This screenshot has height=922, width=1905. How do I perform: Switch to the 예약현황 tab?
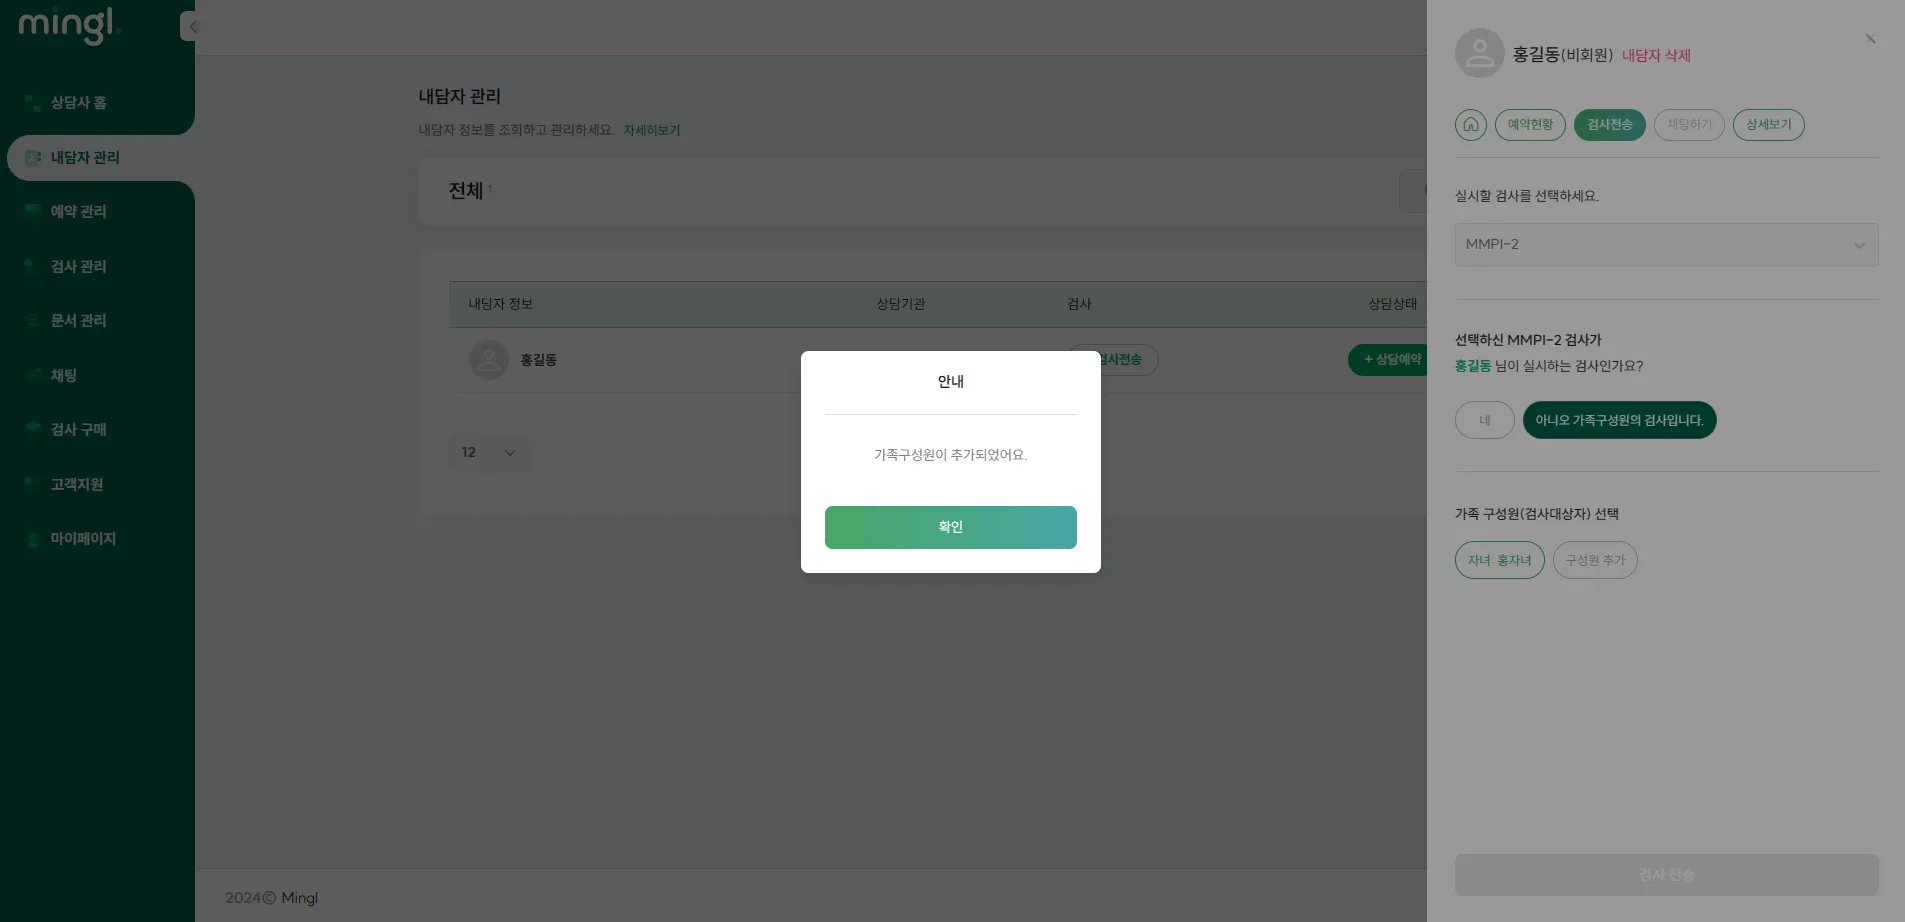click(1530, 125)
